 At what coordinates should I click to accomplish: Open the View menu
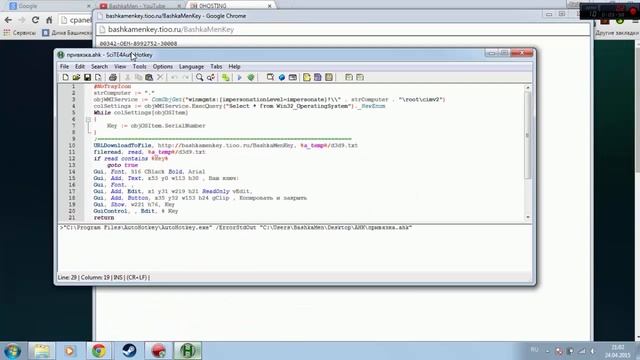click(x=120, y=67)
